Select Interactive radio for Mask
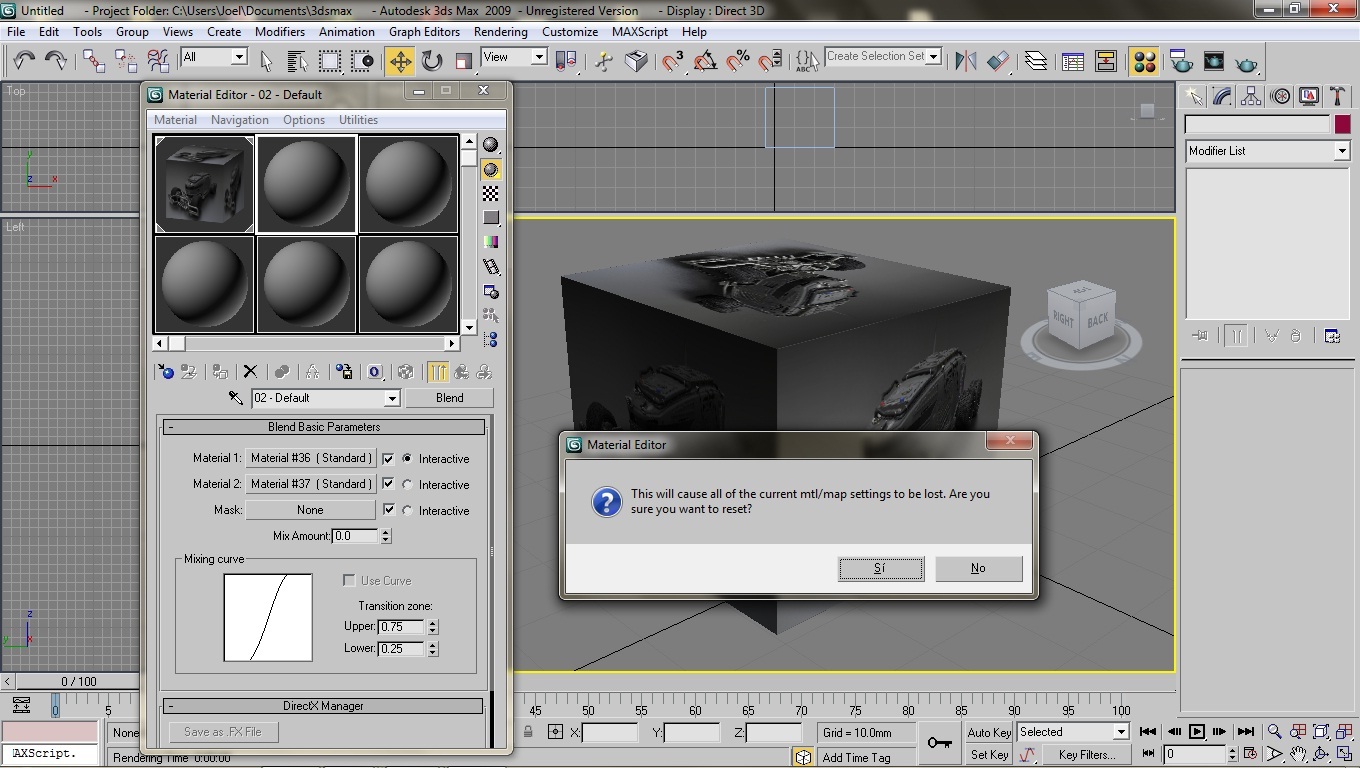This screenshot has width=1360, height=768. coord(407,510)
